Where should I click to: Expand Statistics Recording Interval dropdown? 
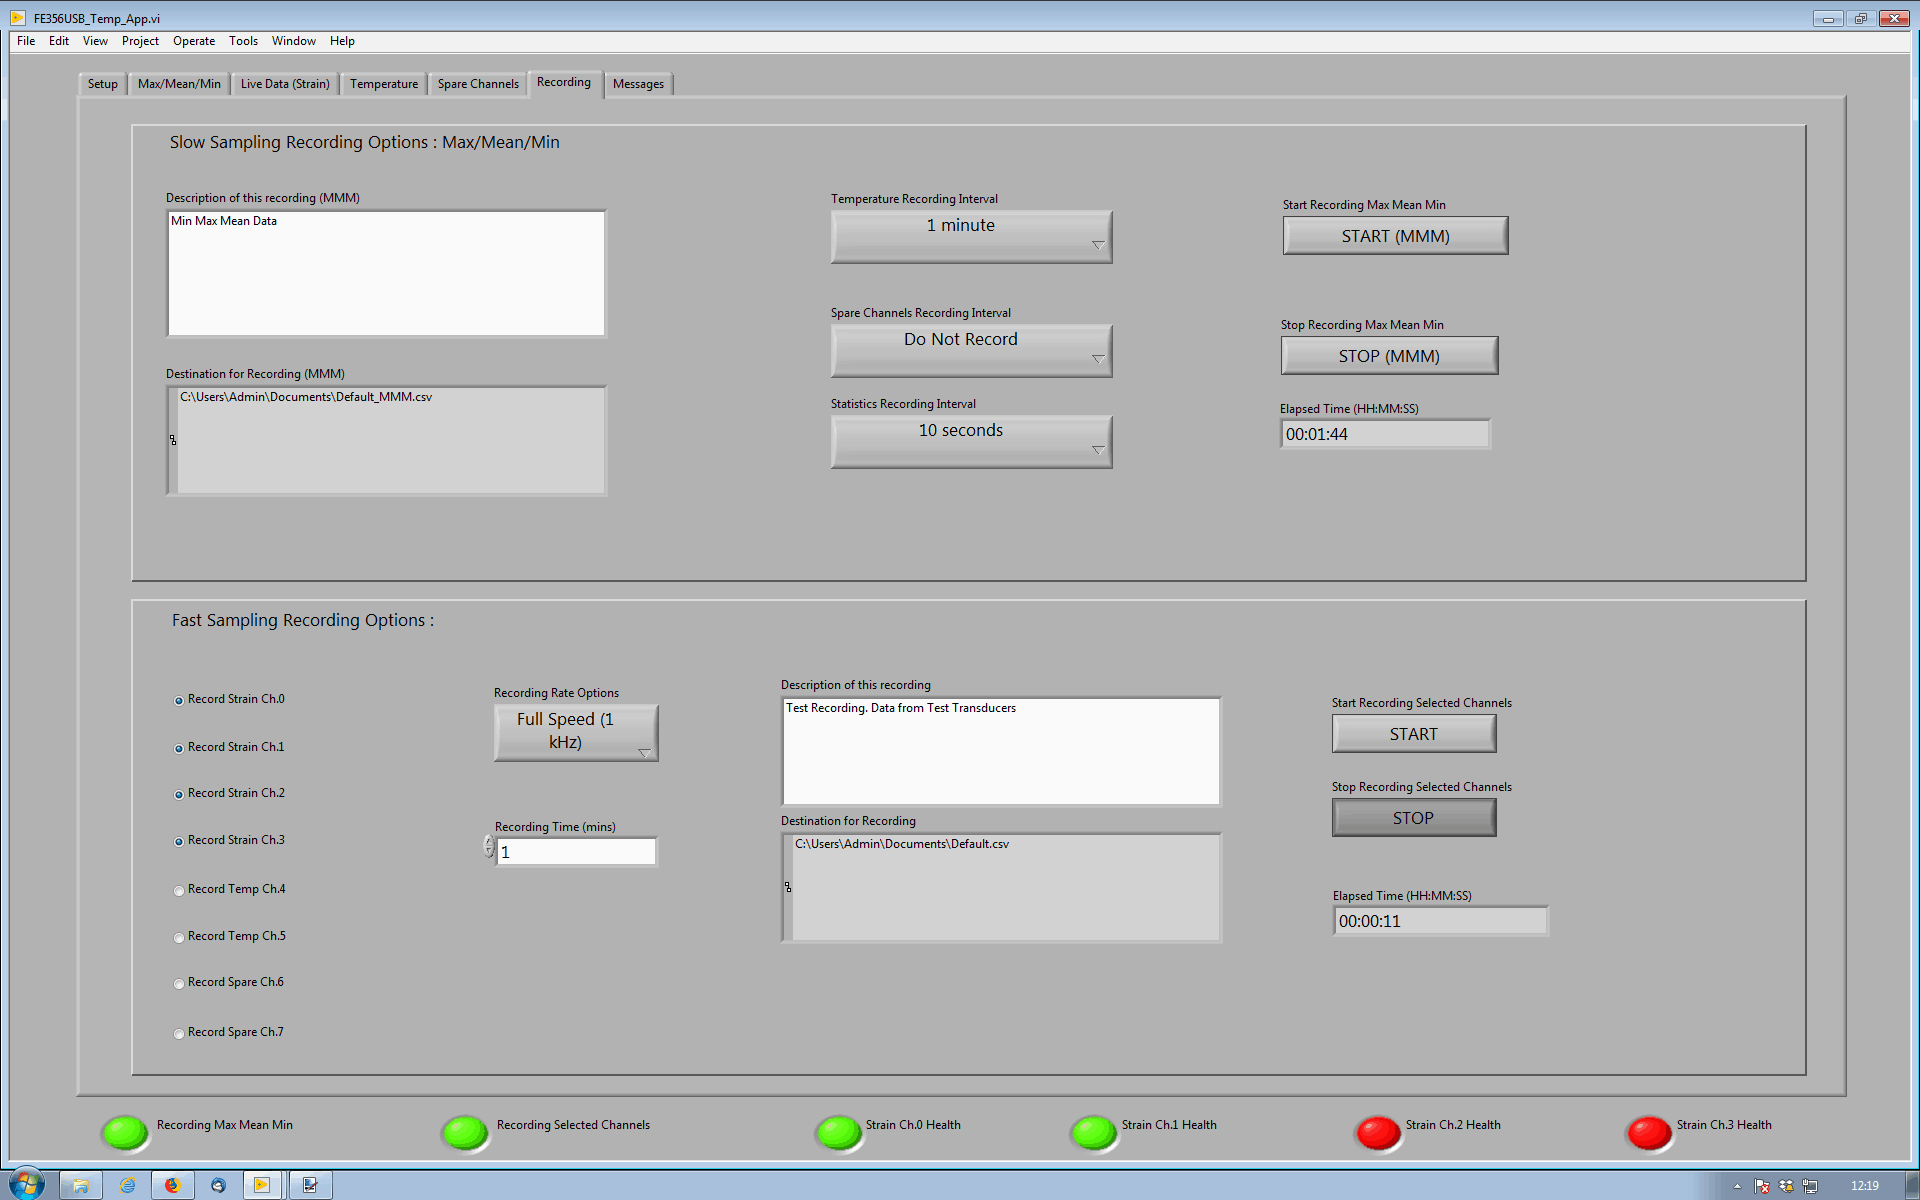tap(971, 441)
